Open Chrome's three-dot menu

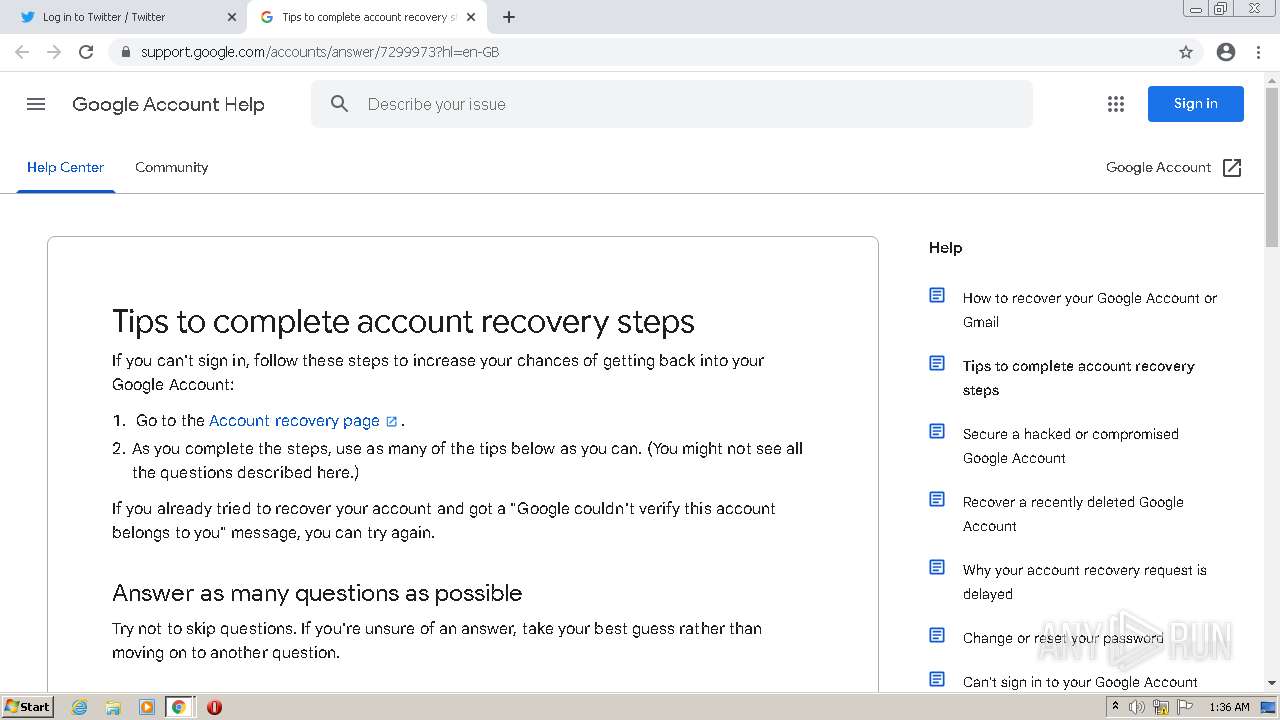click(1259, 52)
